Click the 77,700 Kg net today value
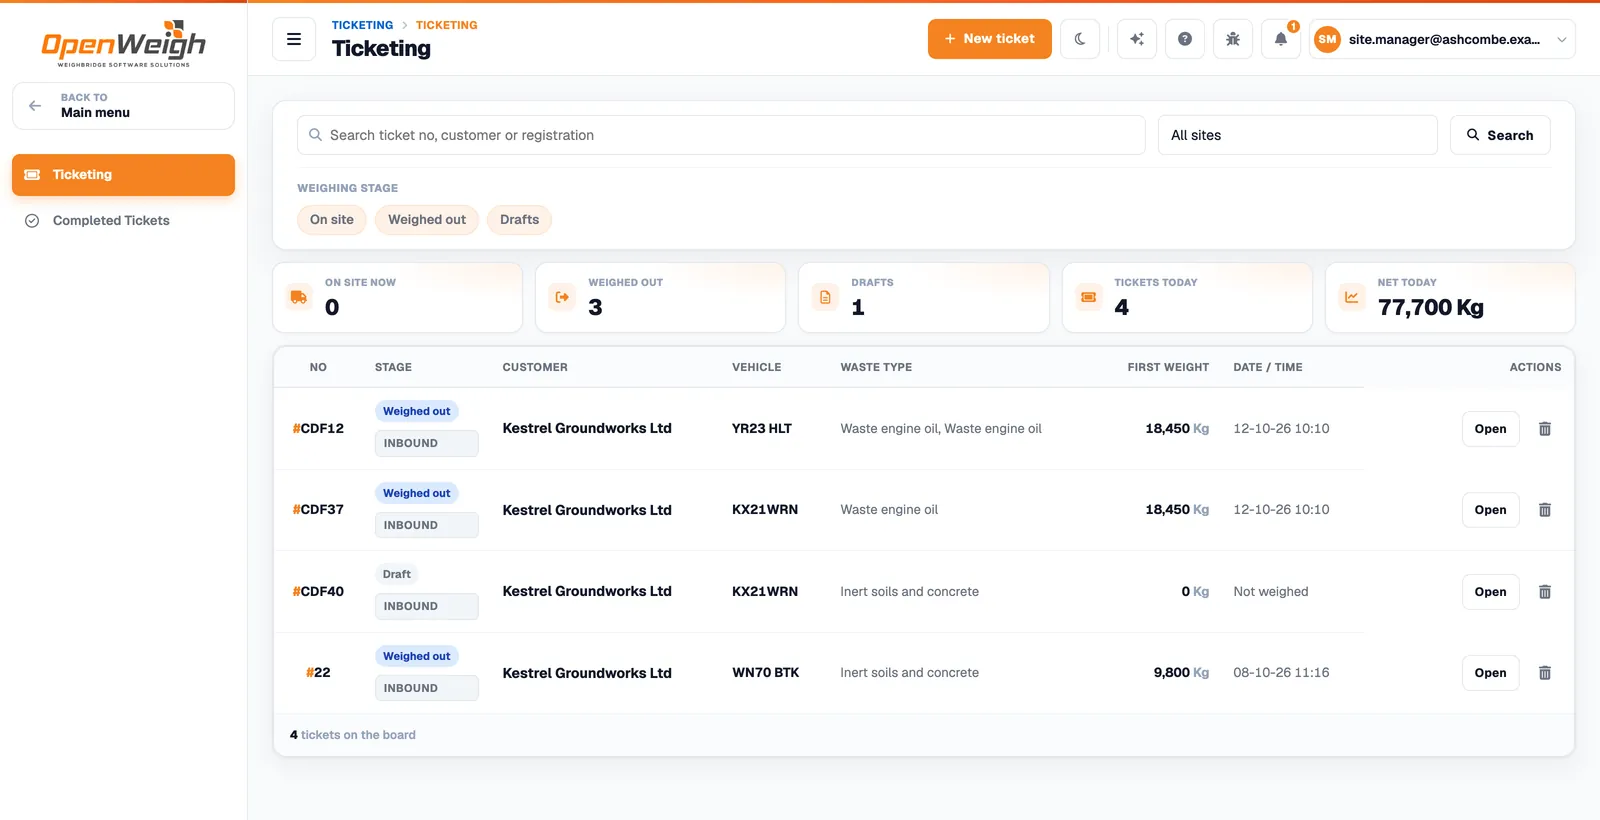Image resolution: width=1600 pixels, height=820 pixels. 1431,308
